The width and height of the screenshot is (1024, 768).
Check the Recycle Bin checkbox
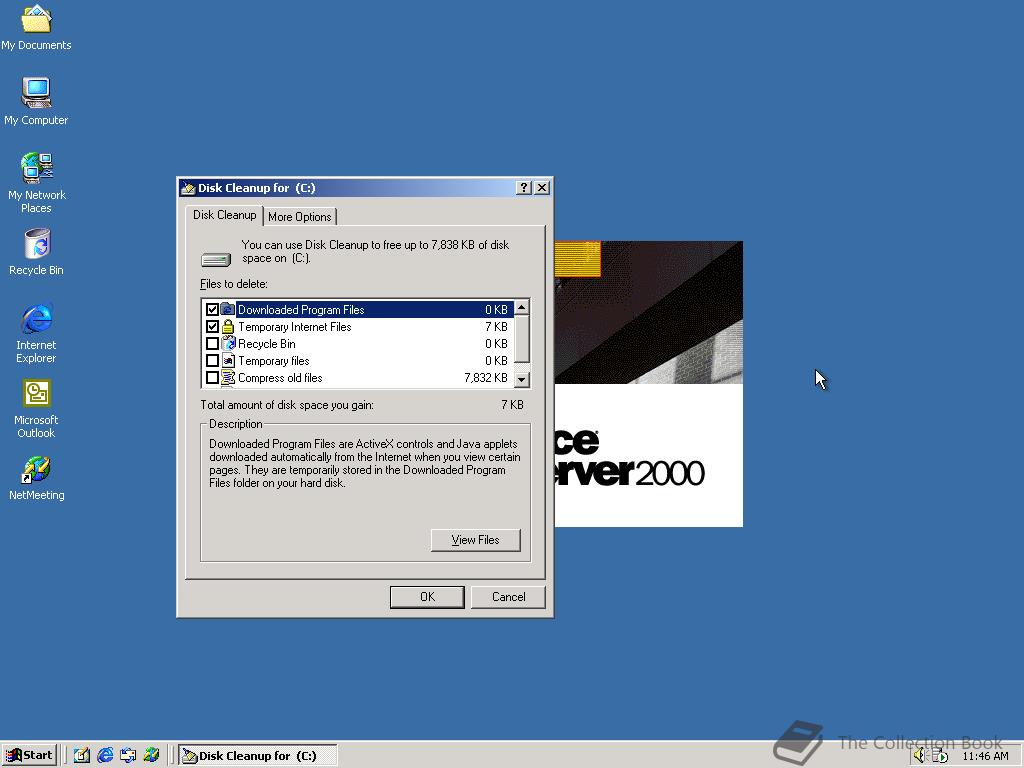[212, 344]
